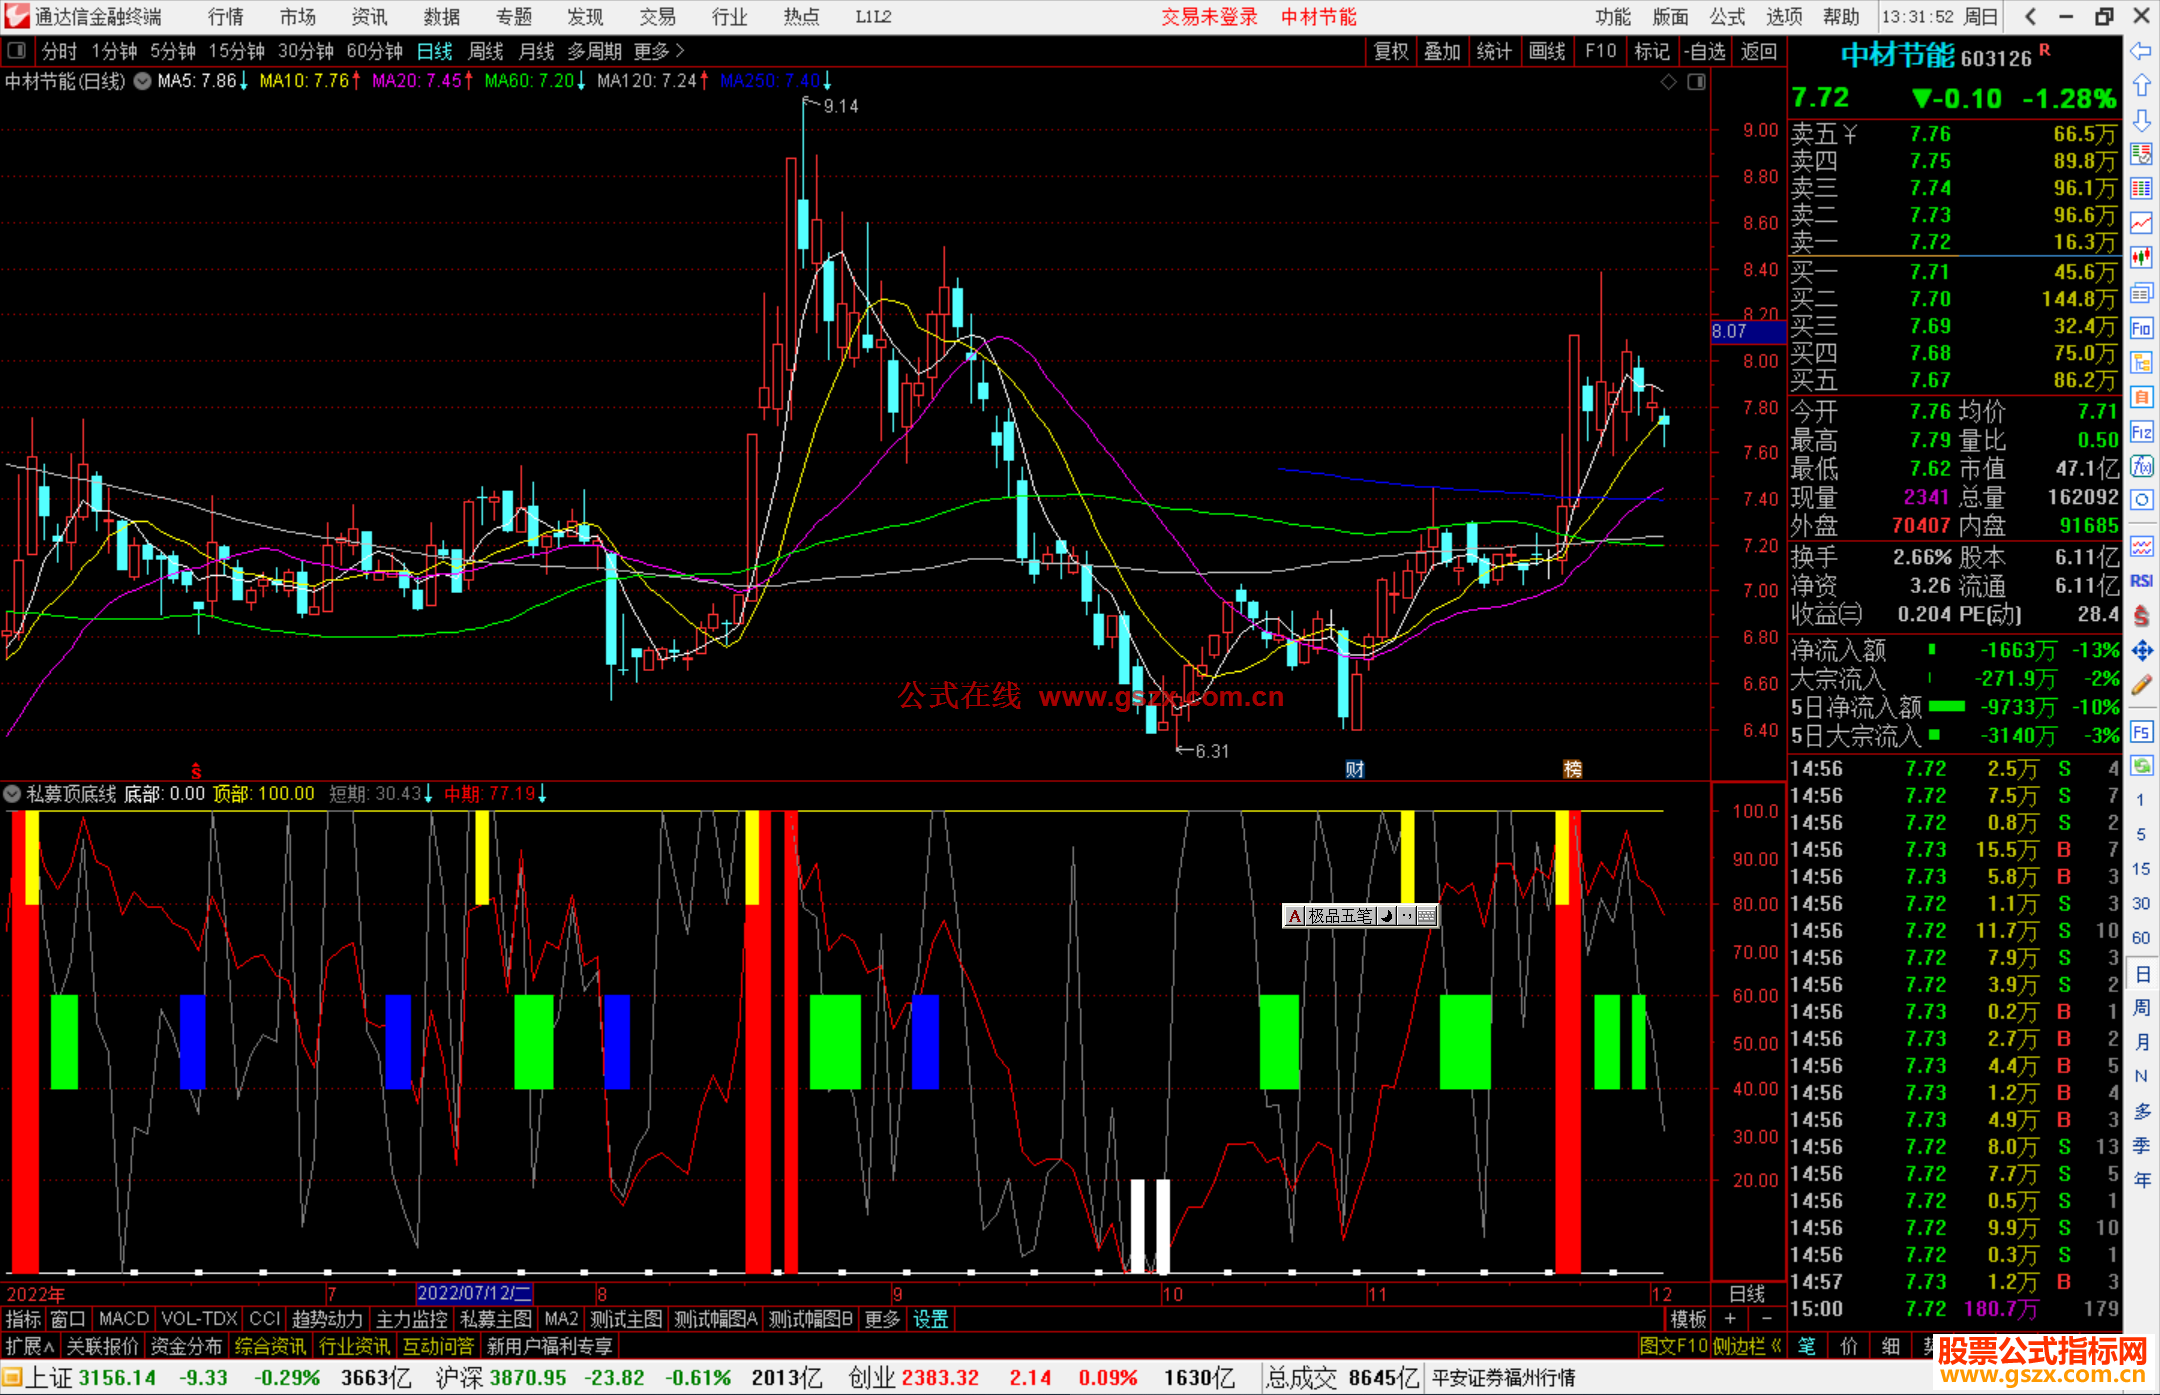Click the 设置 settings button
2160x1395 pixels.
pyautogui.click(x=930, y=1319)
